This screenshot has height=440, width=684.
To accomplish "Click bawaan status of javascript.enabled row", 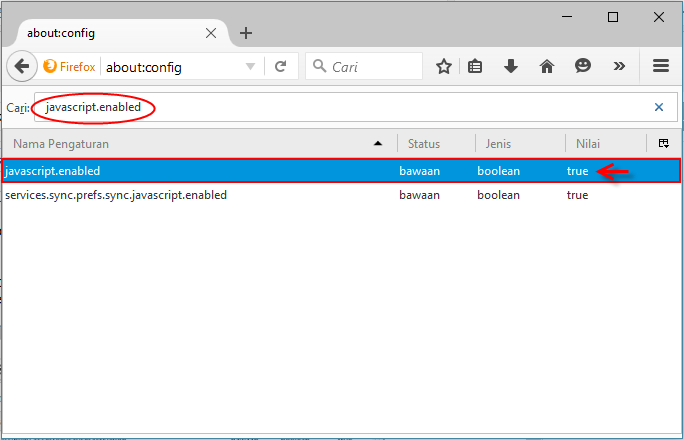I will (x=419, y=171).
